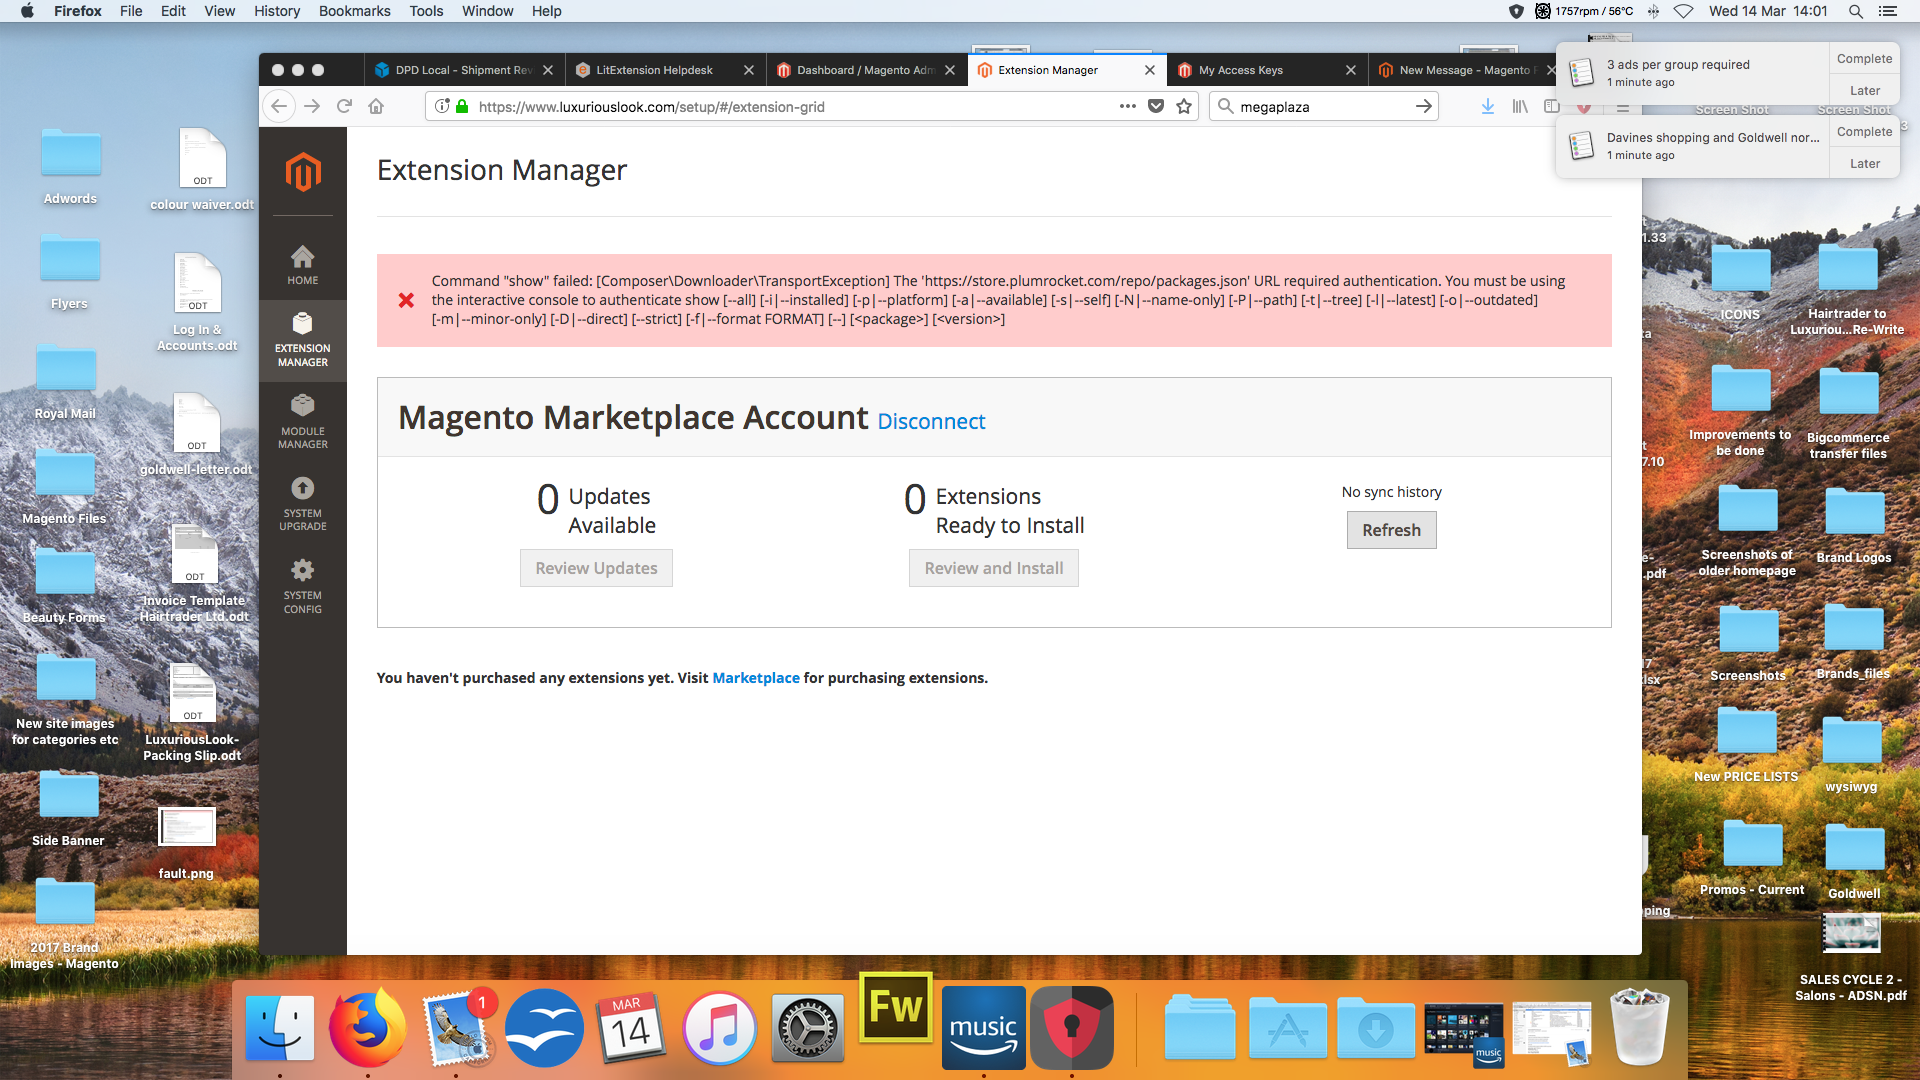Open the Marketplace link for purchasing extensions
Image resolution: width=1920 pixels, height=1080 pixels.
(755, 677)
